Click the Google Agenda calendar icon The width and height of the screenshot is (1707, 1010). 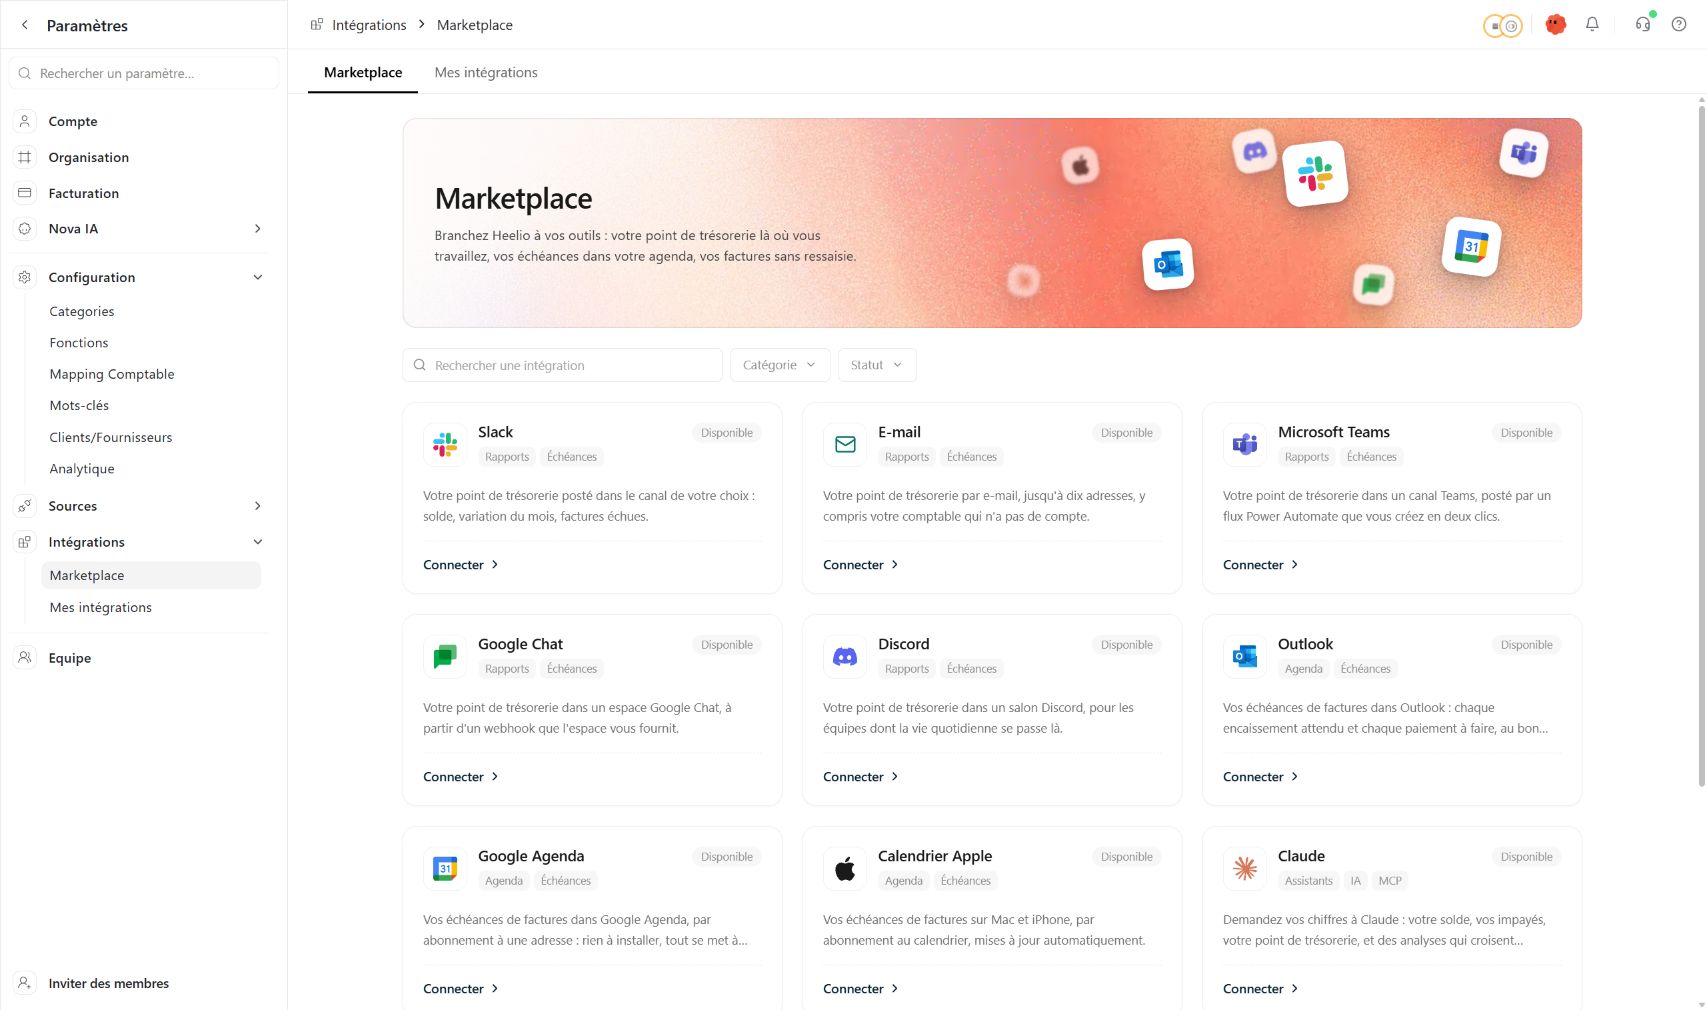pos(445,868)
